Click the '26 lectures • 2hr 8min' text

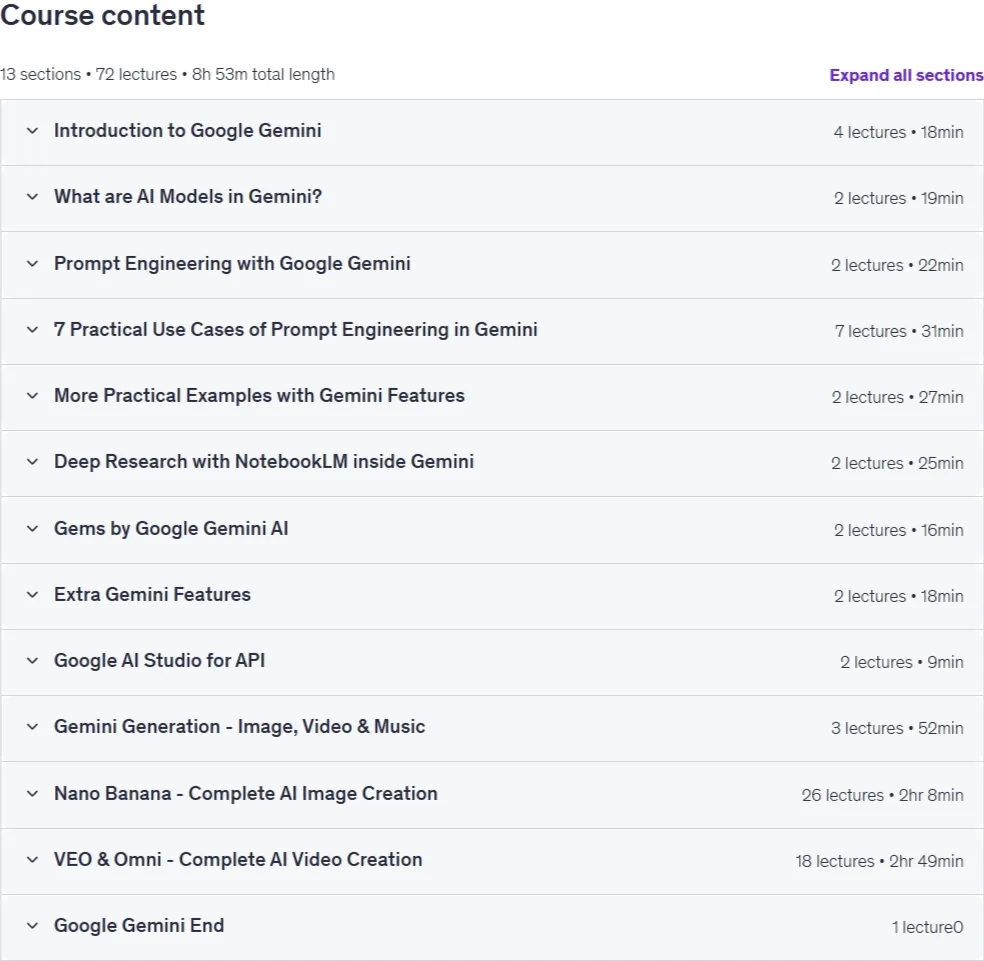882,795
